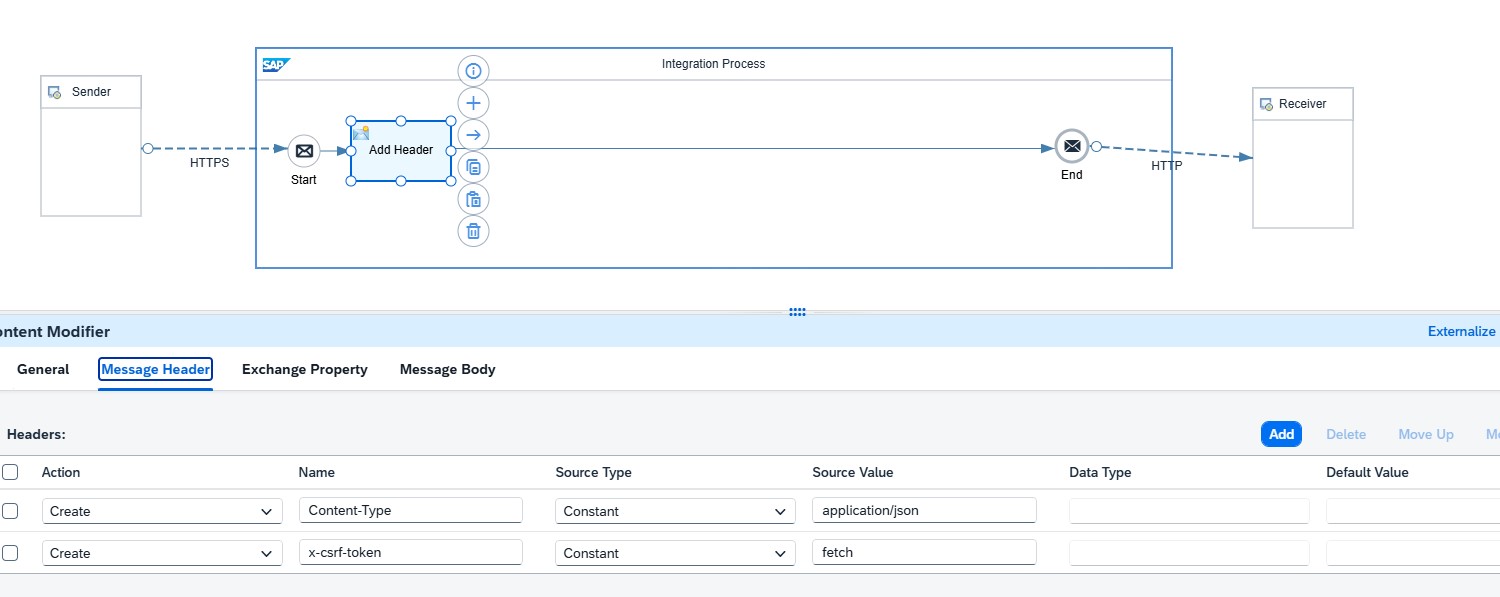The width and height of the screenshot is (1500, 597).
Task: Open Source Type dropdown for x-csrf-token row
Action: (675, 553)
